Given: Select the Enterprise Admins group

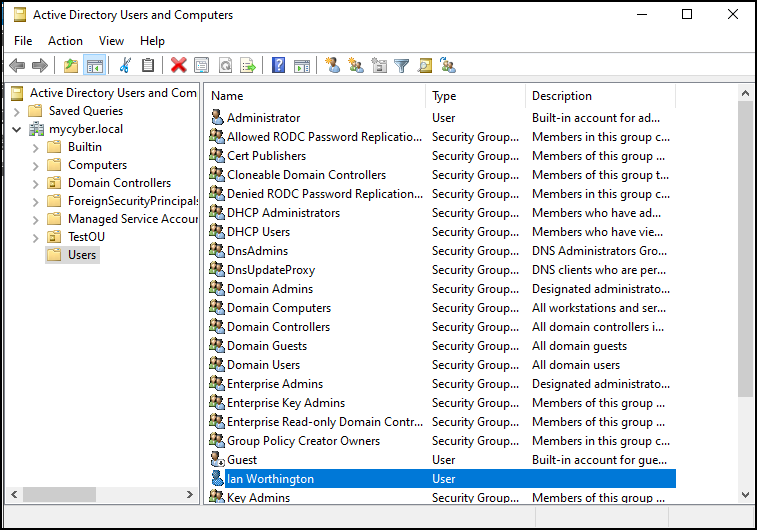Looking at the screenshot, I should pyautogui.click(x=275, y=384).
